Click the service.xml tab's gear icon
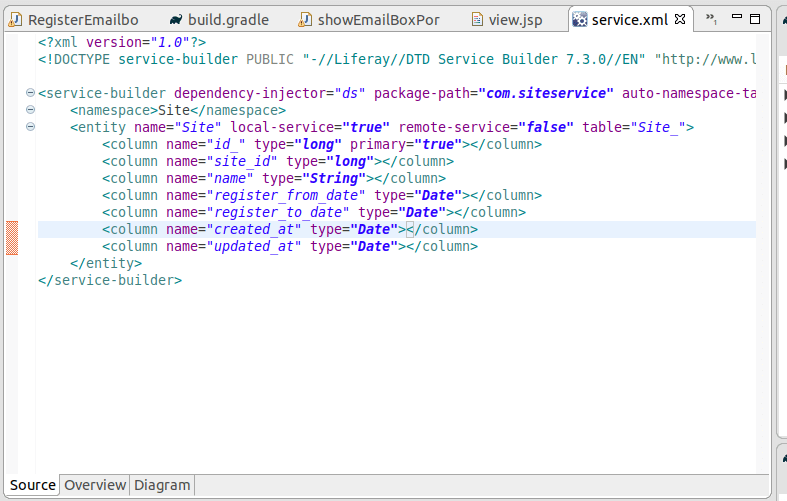This screenshot has width=787, height=501. (x=579, y=20)
